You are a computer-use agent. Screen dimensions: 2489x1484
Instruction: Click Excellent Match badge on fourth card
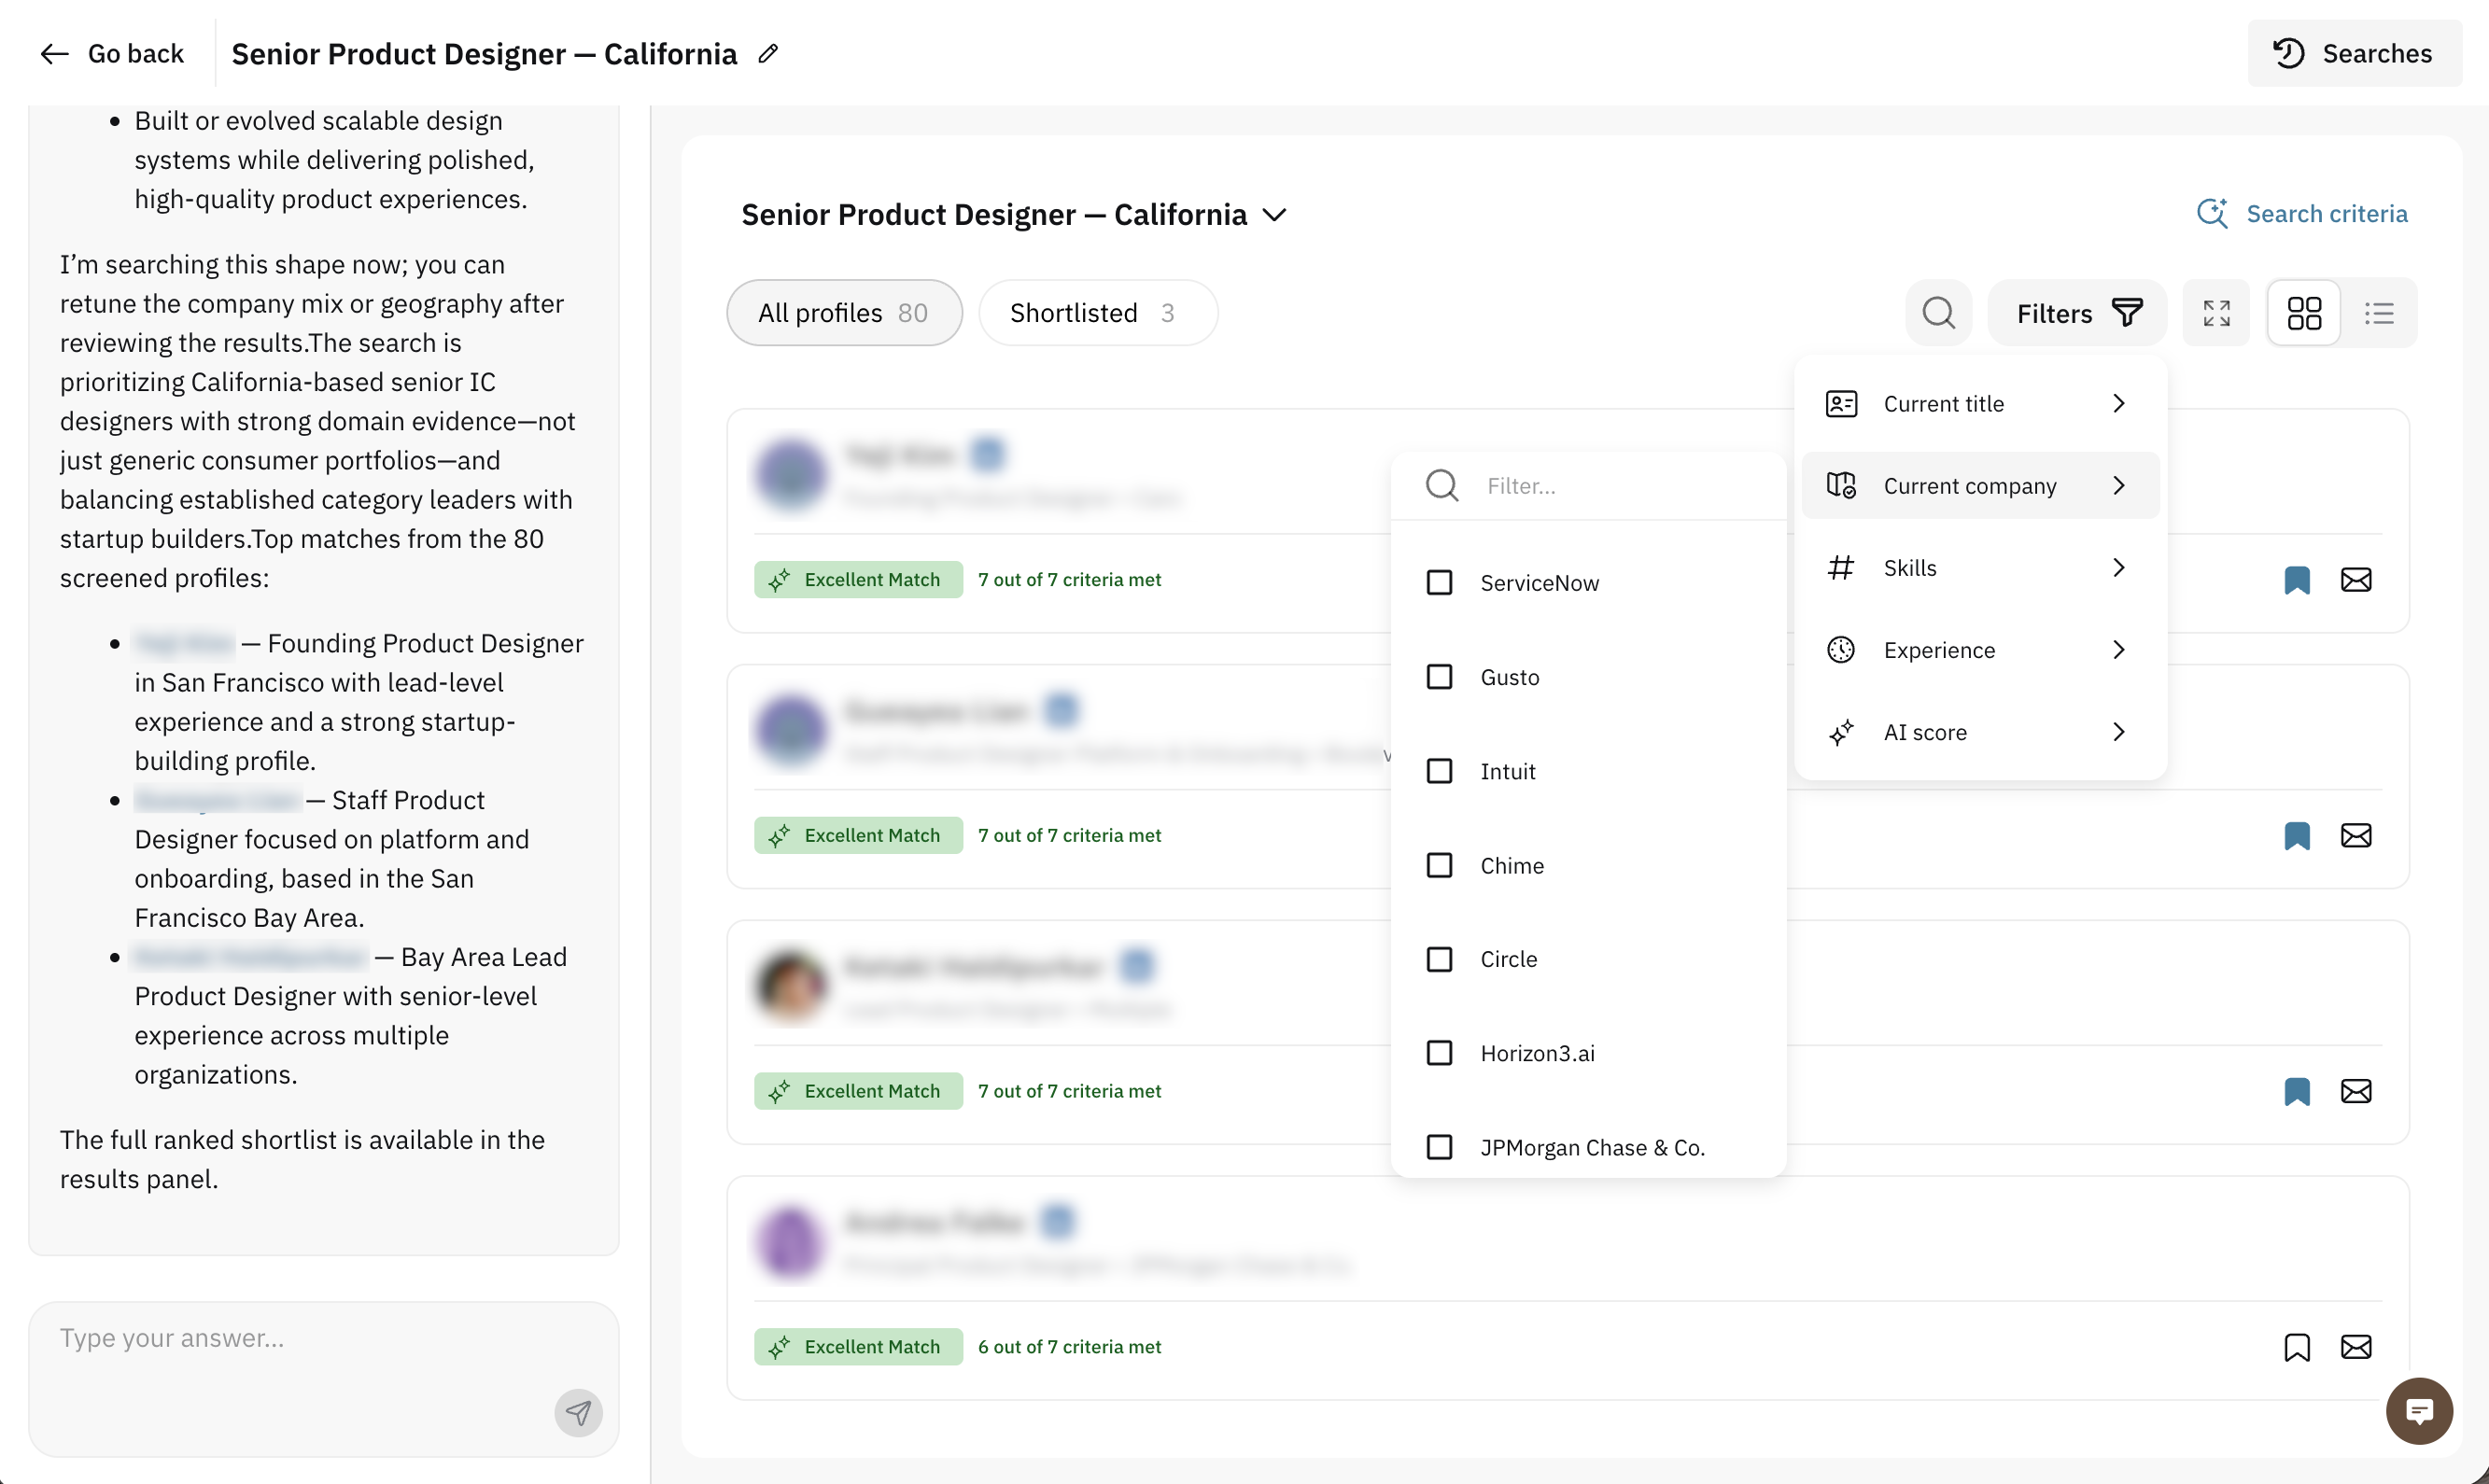(x=858, y=1348)
